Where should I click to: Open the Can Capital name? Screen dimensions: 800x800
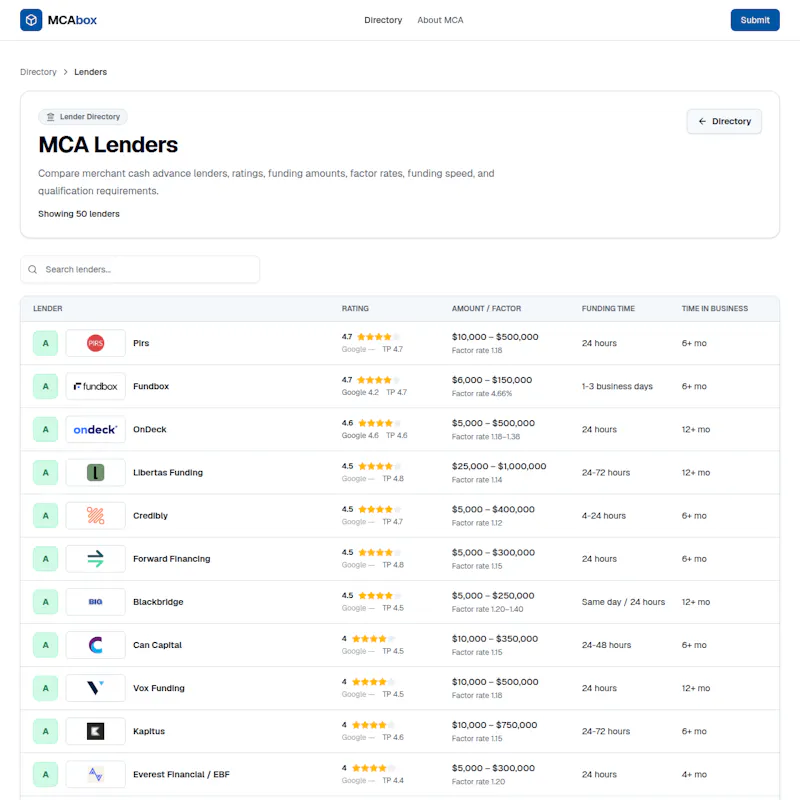pos(157,645)
